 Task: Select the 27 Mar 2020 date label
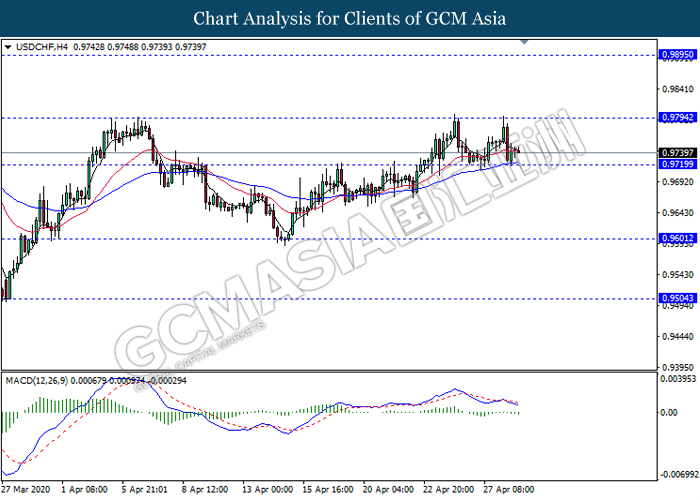27,490
